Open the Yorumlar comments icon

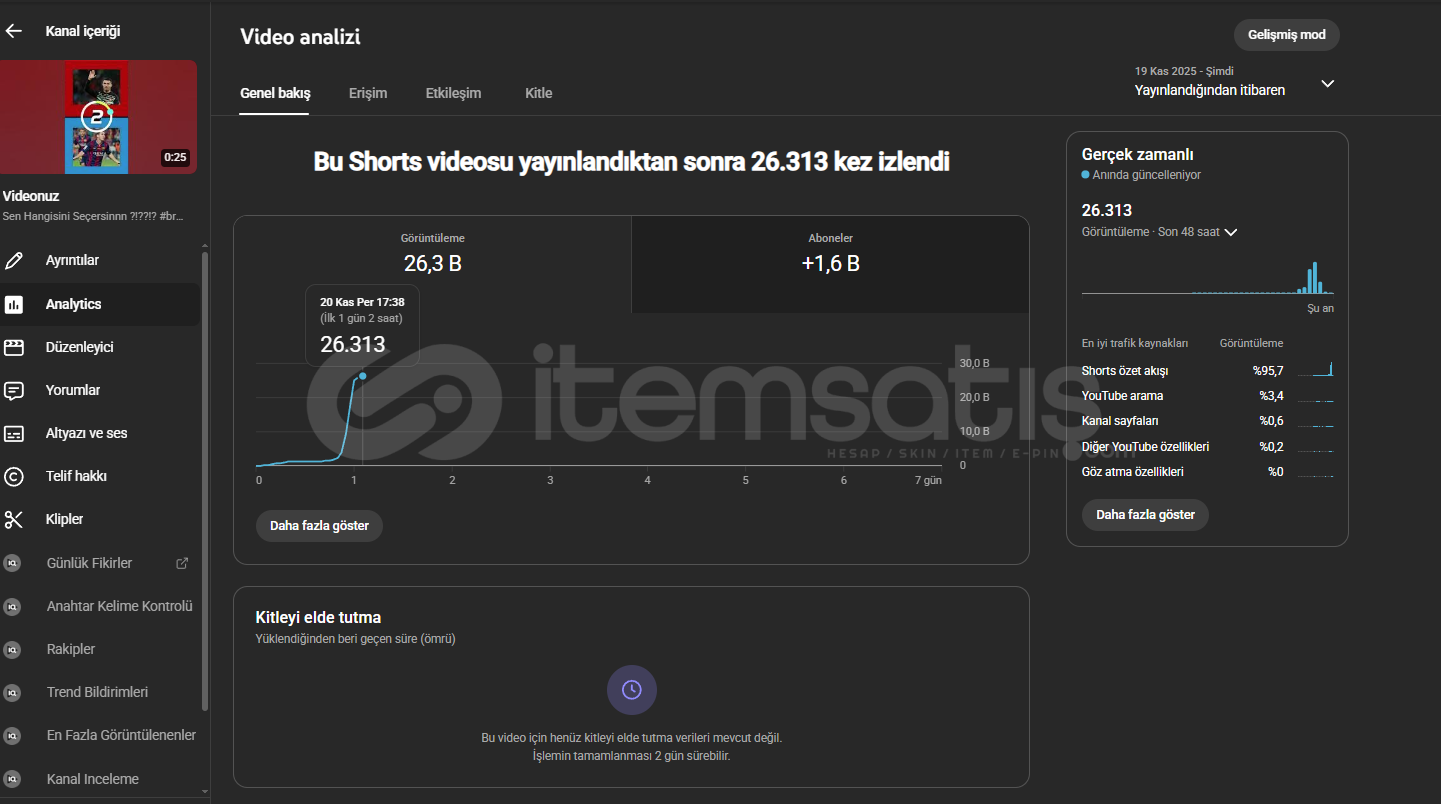click(14, 390)
